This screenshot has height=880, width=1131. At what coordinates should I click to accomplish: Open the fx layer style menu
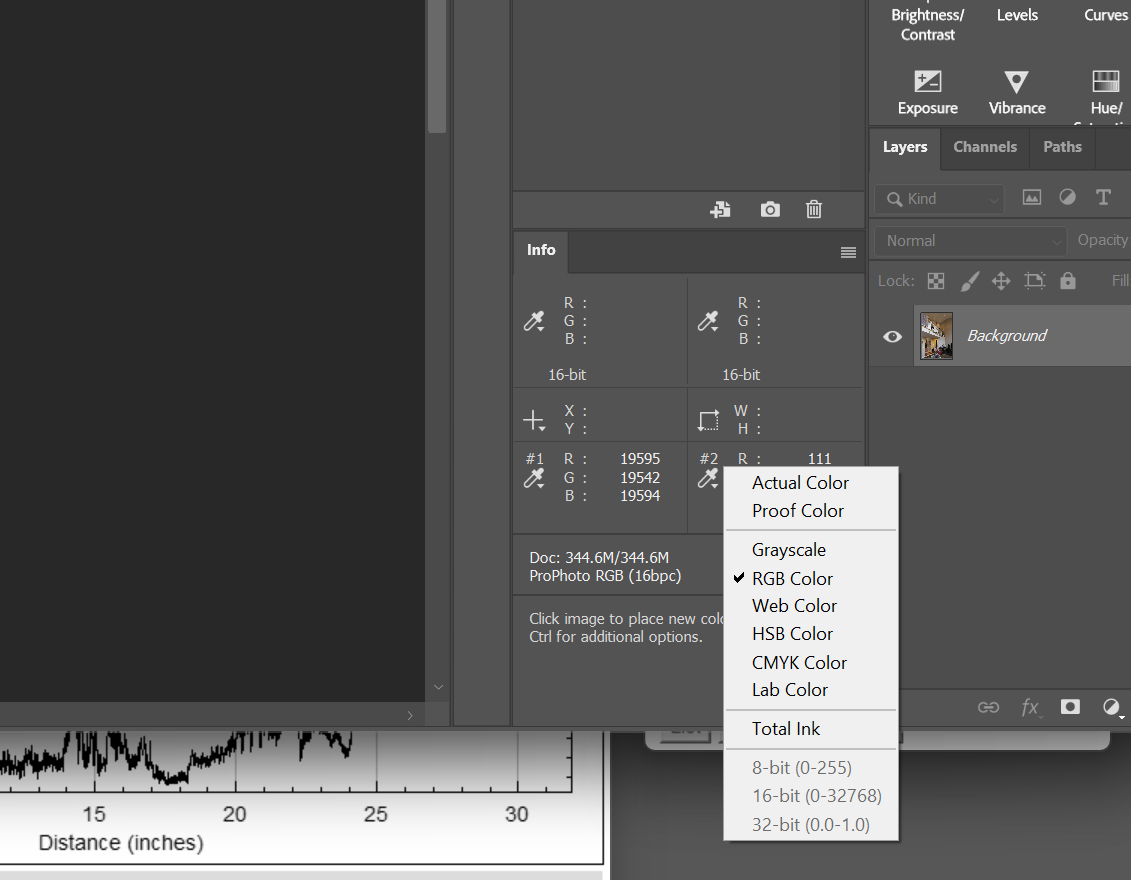tap(1030, 707)
